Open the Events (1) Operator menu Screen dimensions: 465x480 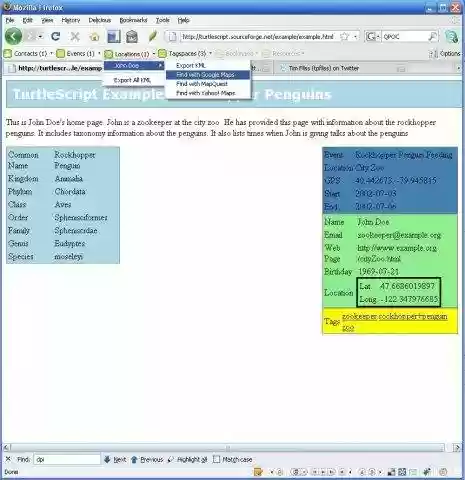coord(78,53)
